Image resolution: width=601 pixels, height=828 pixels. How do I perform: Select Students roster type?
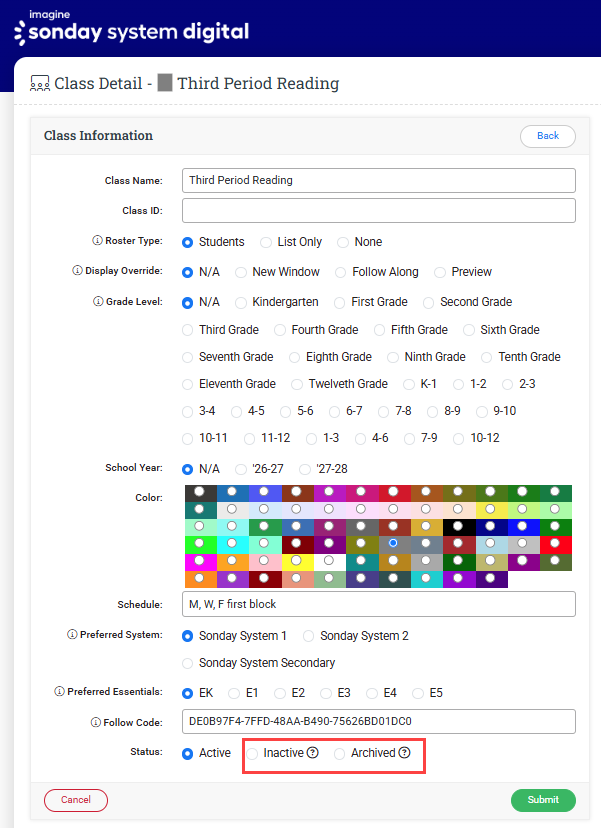187,242
